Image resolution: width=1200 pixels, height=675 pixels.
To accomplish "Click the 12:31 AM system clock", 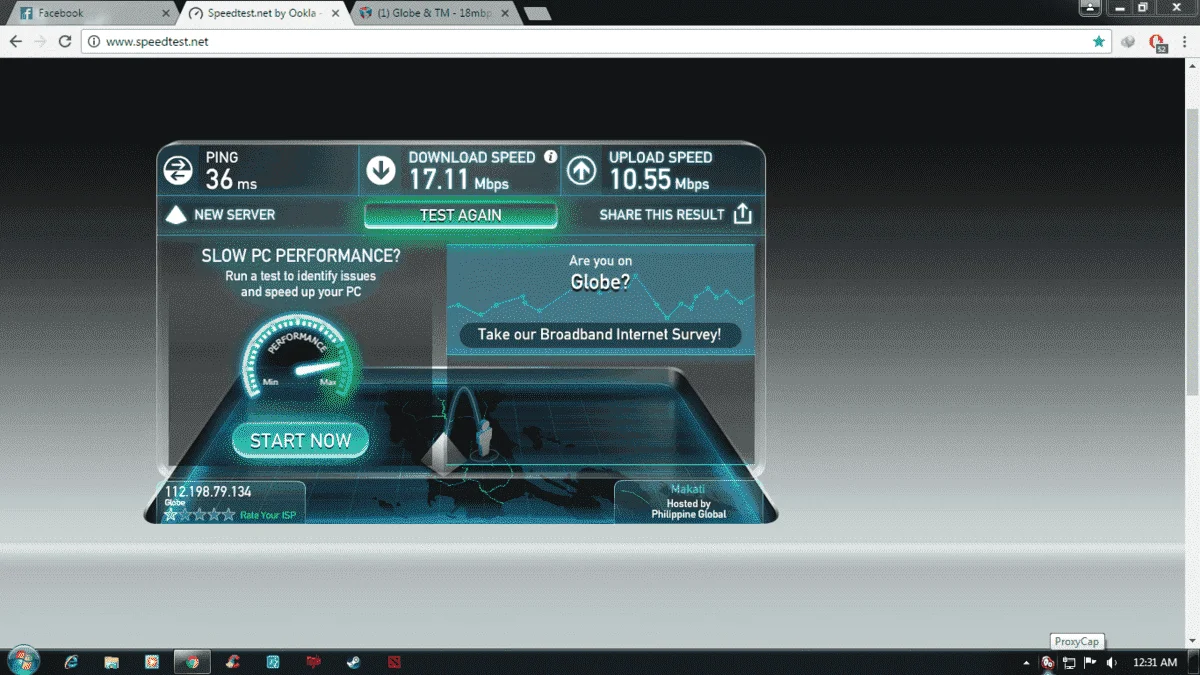I will tap(1155, 662).
